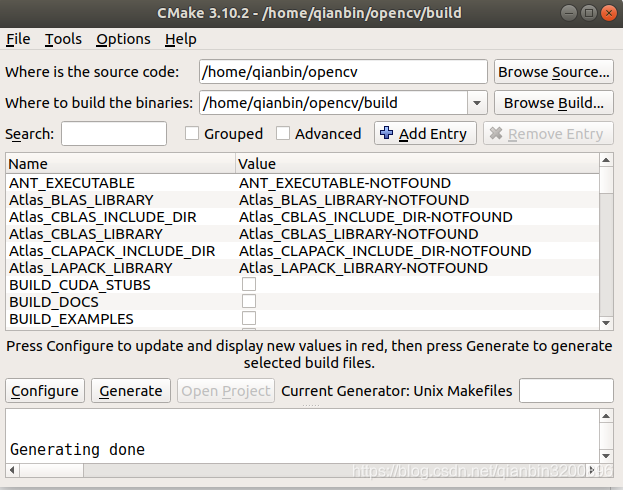Viewport: 623px width, 490px height.
Task: Click Browse Source button
Action: tap(554, 72)
